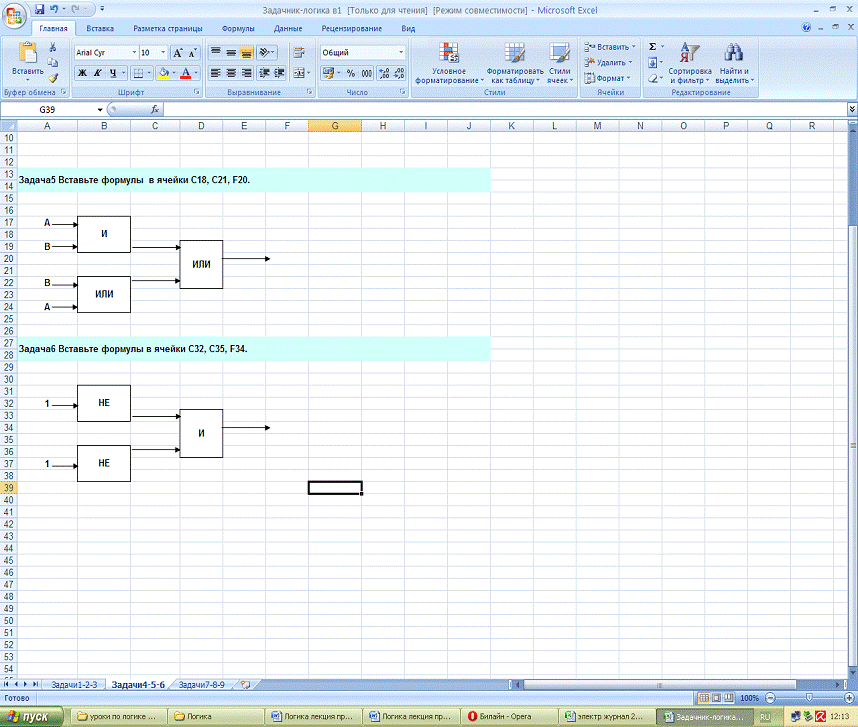This screenshot has width=858, height=727.
Task: Toggle underline Ч formatting
Action: 112,73
